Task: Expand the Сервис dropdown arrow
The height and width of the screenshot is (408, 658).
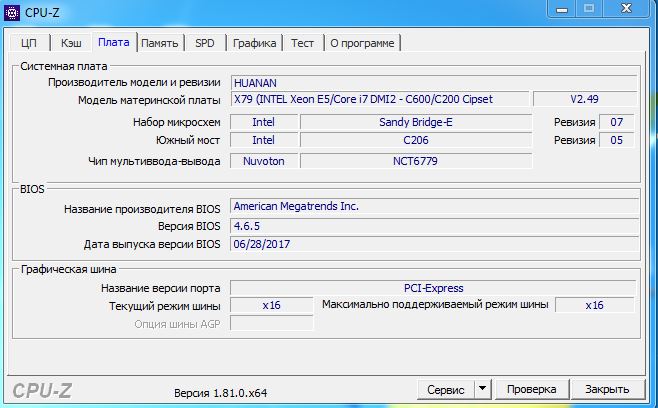Action: (x=483, y=390)
